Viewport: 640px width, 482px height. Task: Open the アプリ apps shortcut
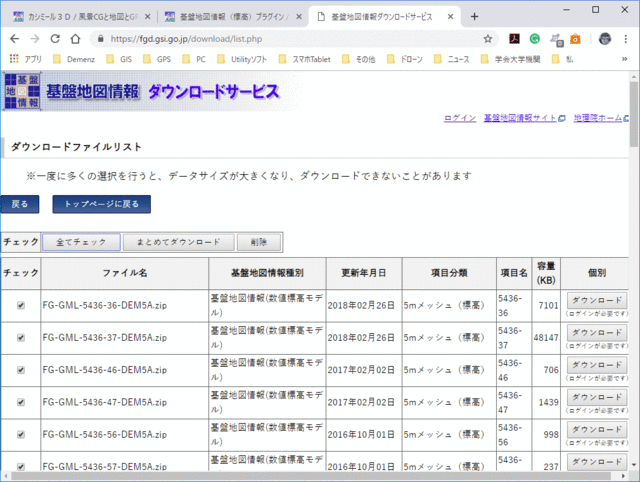click(x=25, y=59)
